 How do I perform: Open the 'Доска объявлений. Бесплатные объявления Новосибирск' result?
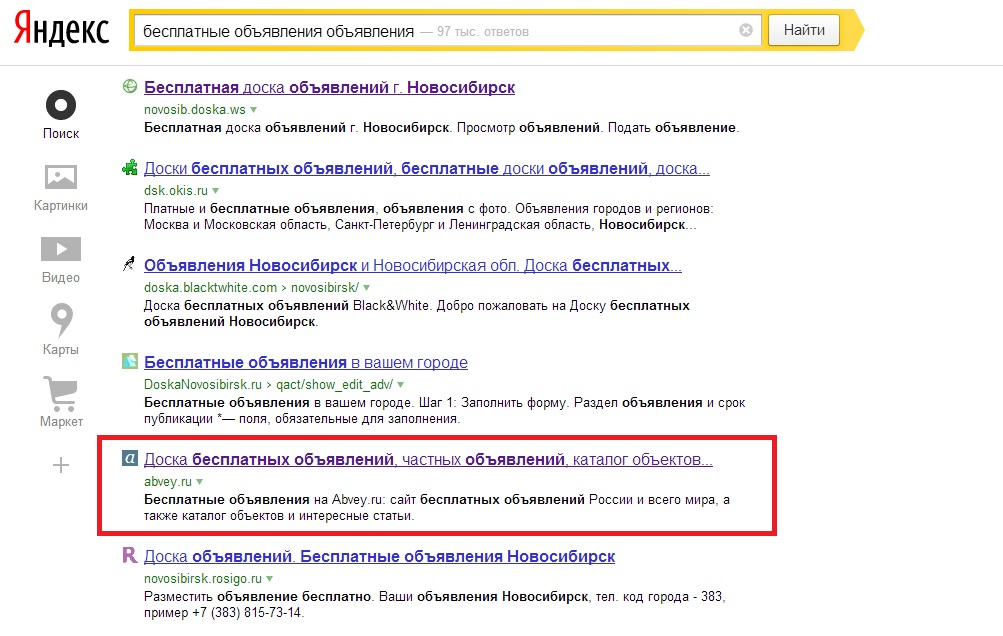click(x=379, y=556)
